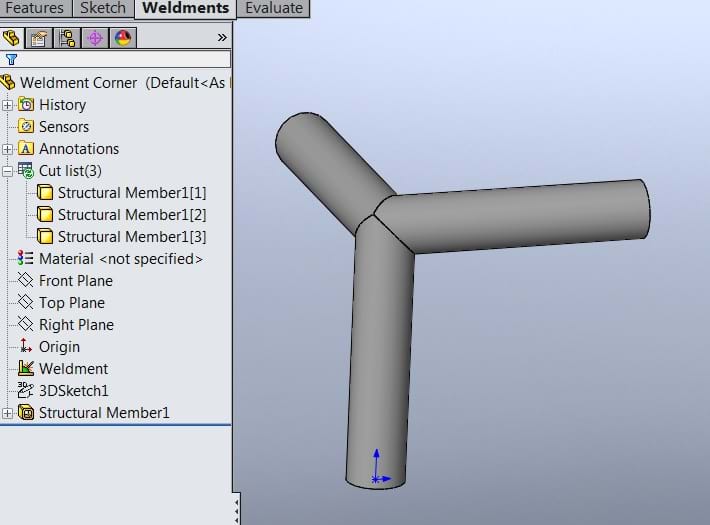
Task: Show more manager tabs with double chevron
Action: [222, 38]
